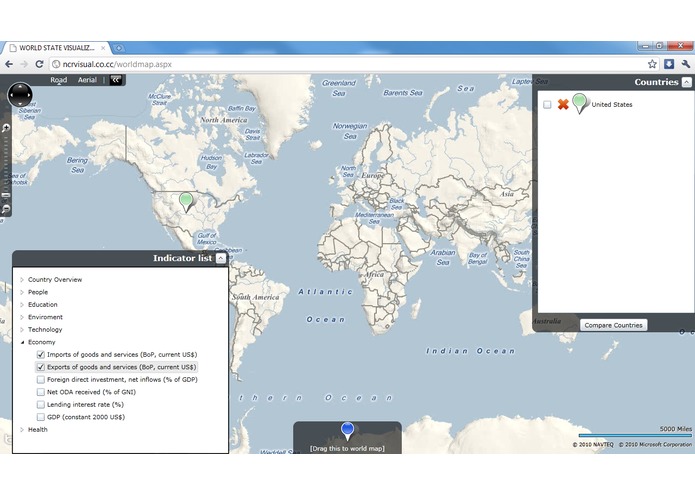Remove United States with the orange X
The image size is (695, 494).
(x=563, y=104)
